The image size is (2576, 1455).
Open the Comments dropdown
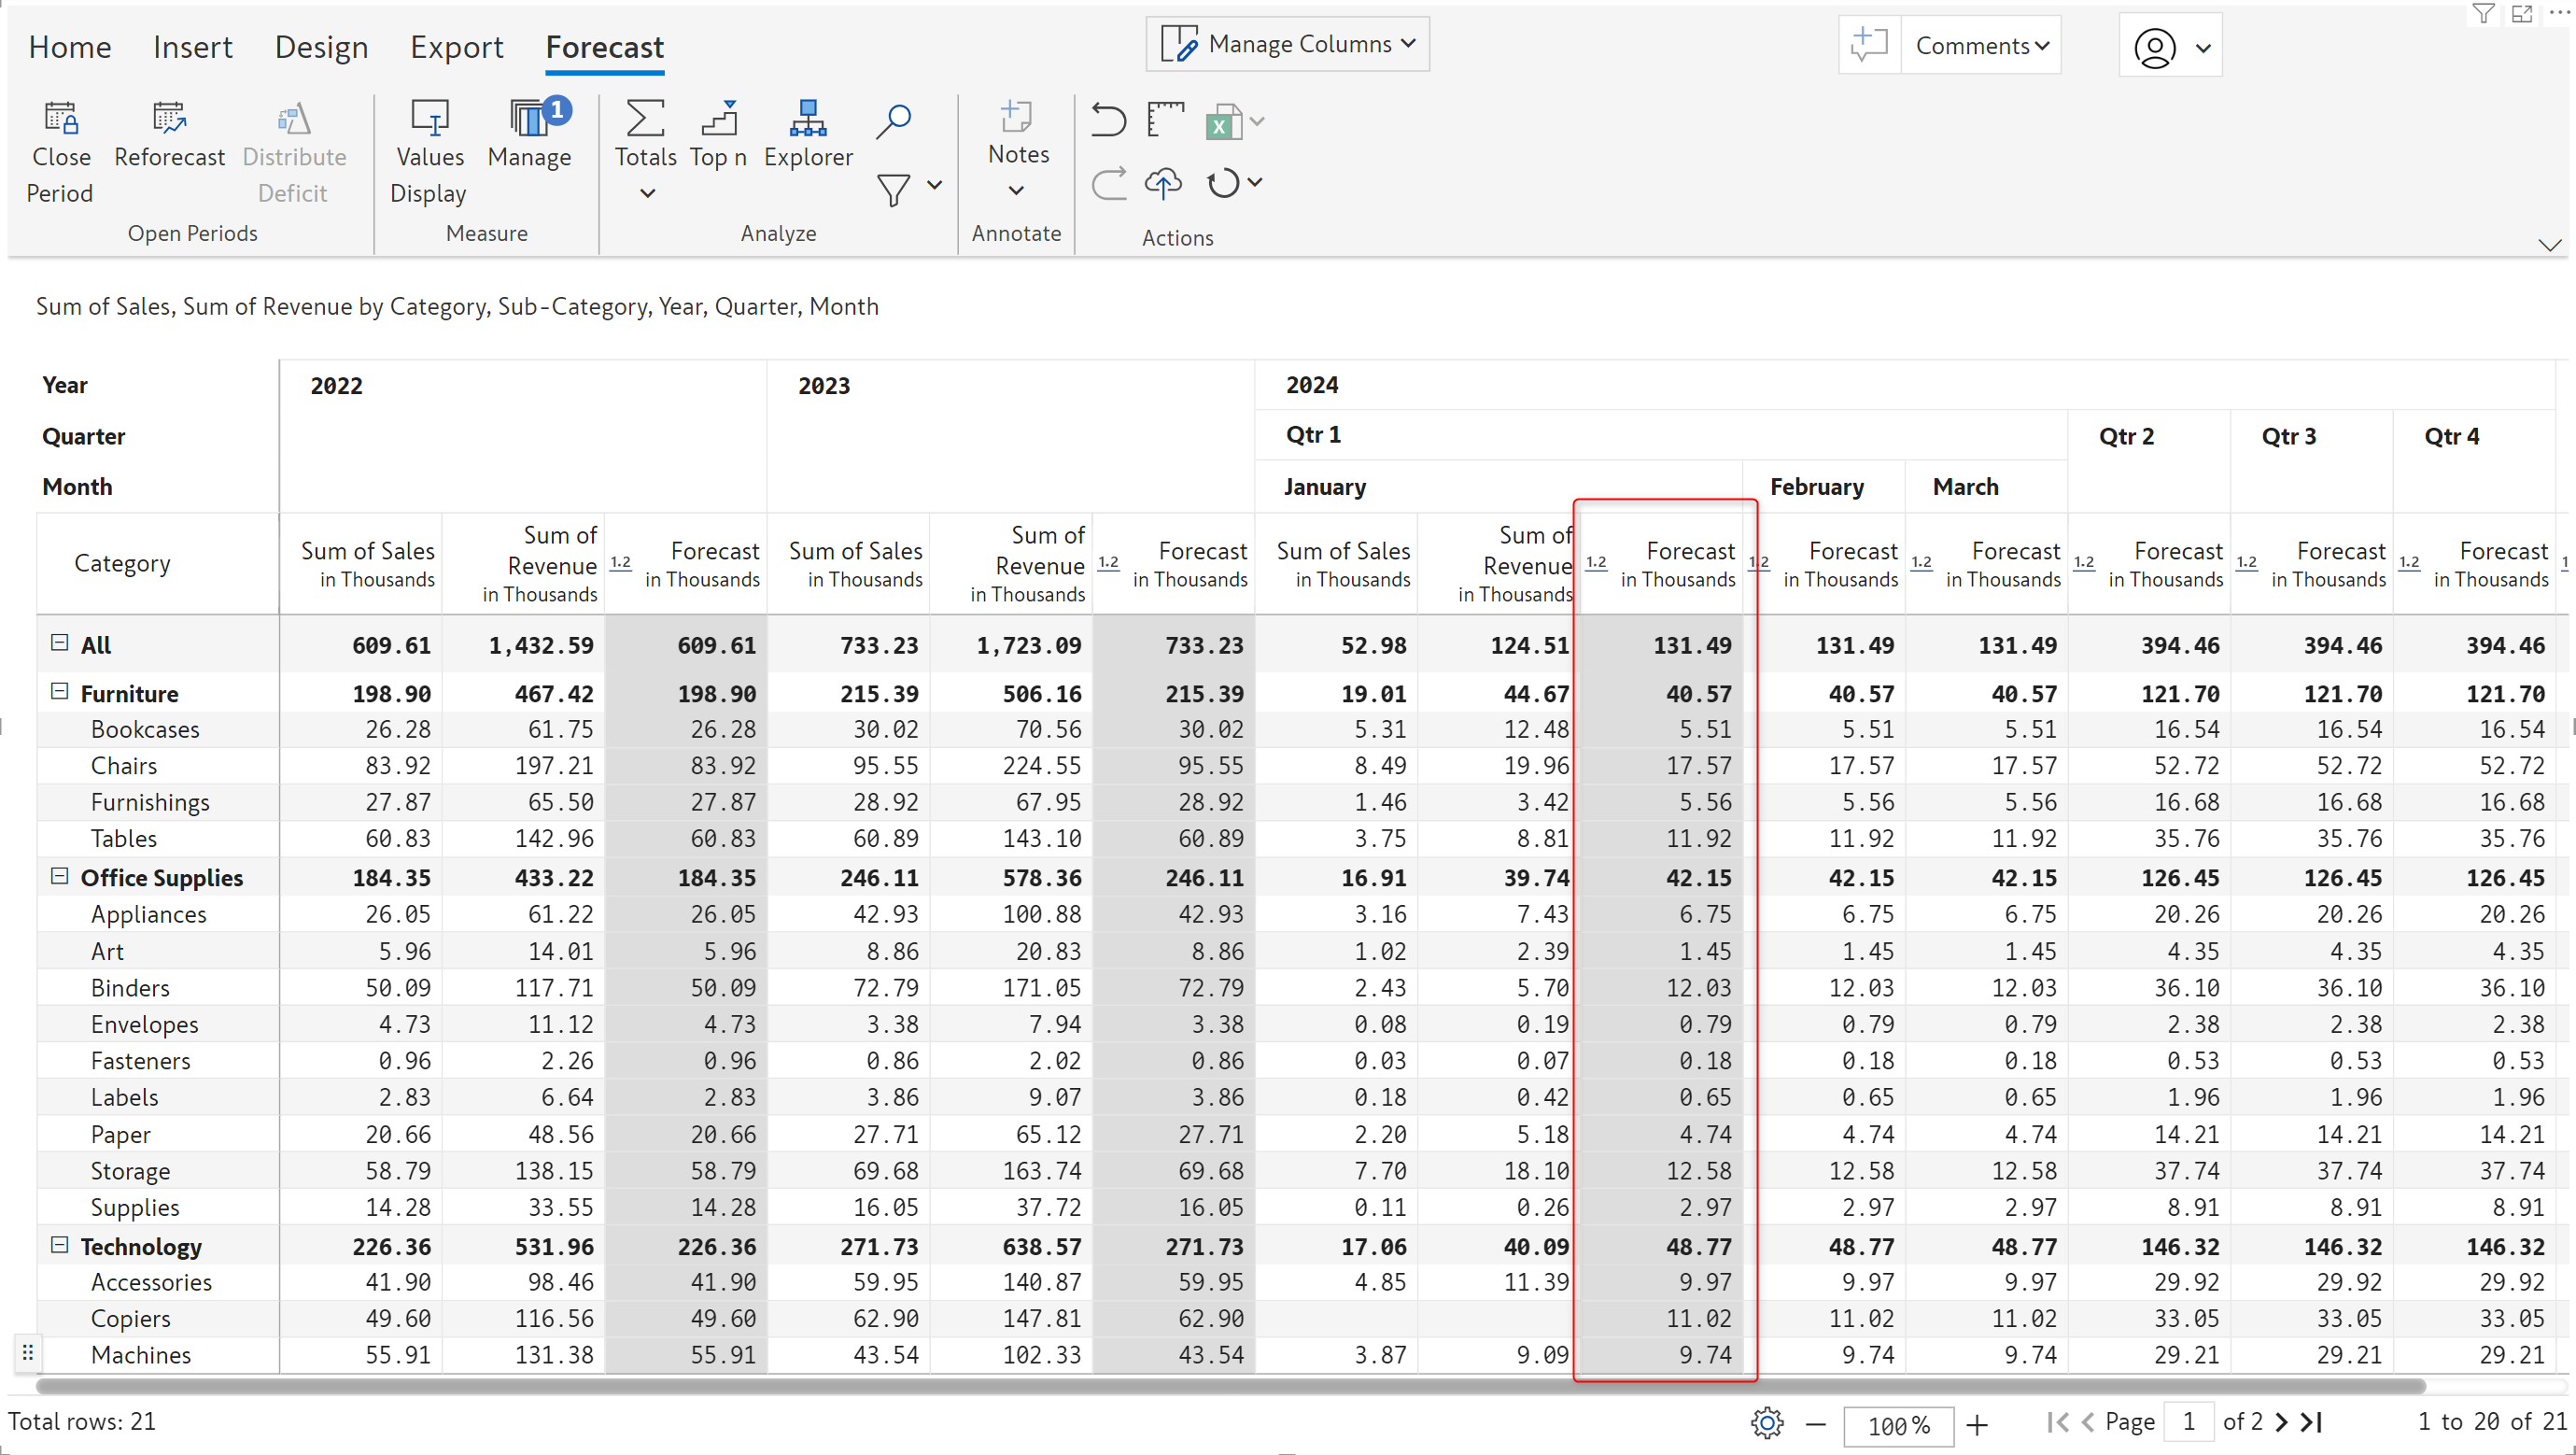1981,46
